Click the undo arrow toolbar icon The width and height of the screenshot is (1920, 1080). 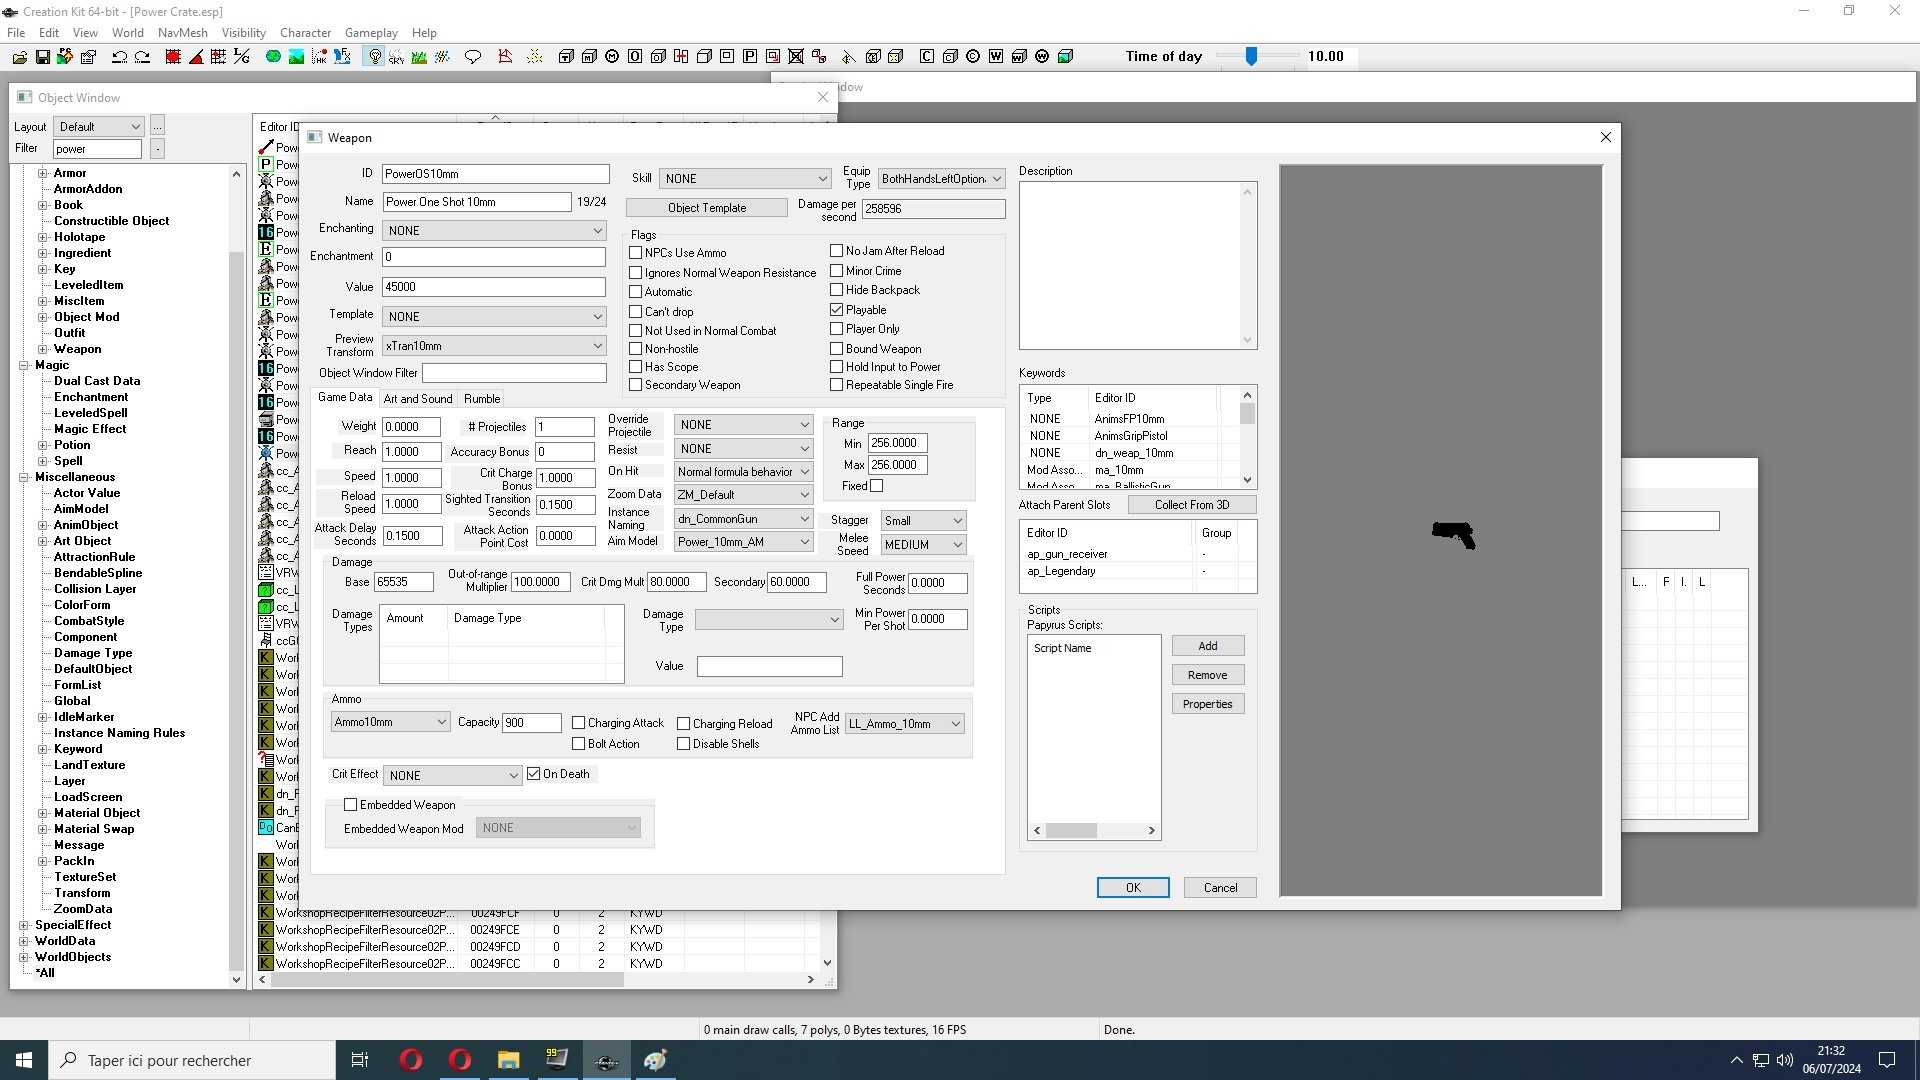click(x=119, y=57)
